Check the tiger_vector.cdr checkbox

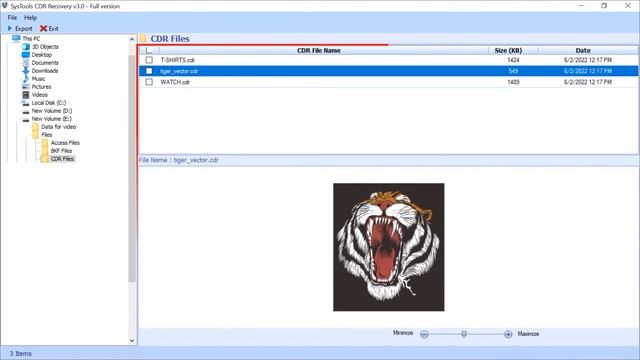point(149,71)
